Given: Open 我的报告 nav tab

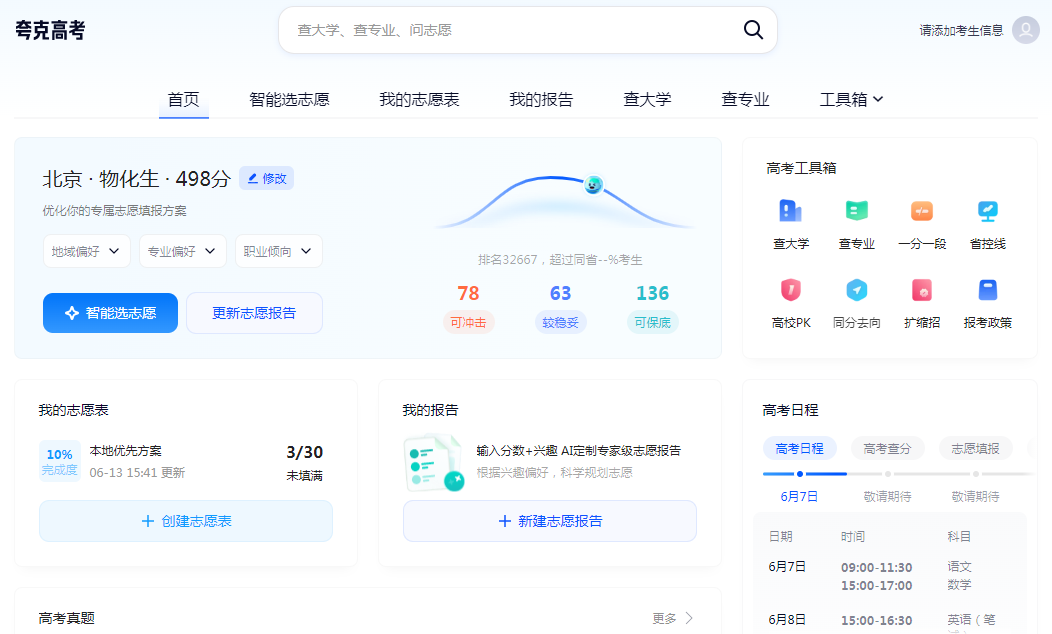Looking at the screenshot, I should pyautogui.click(x=541, y=99).
